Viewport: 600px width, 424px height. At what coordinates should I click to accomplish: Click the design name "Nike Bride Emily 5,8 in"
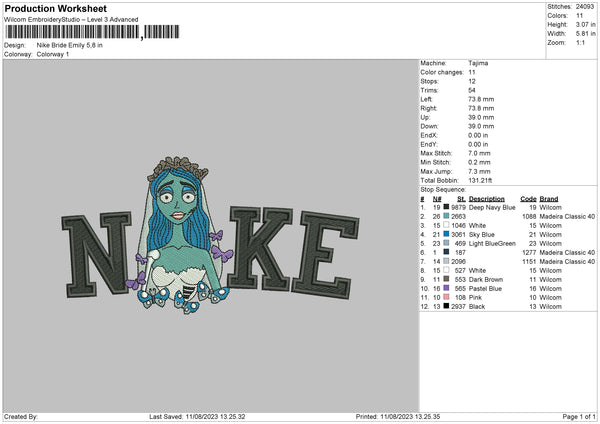pyautogui.click(x=70, y=45)
